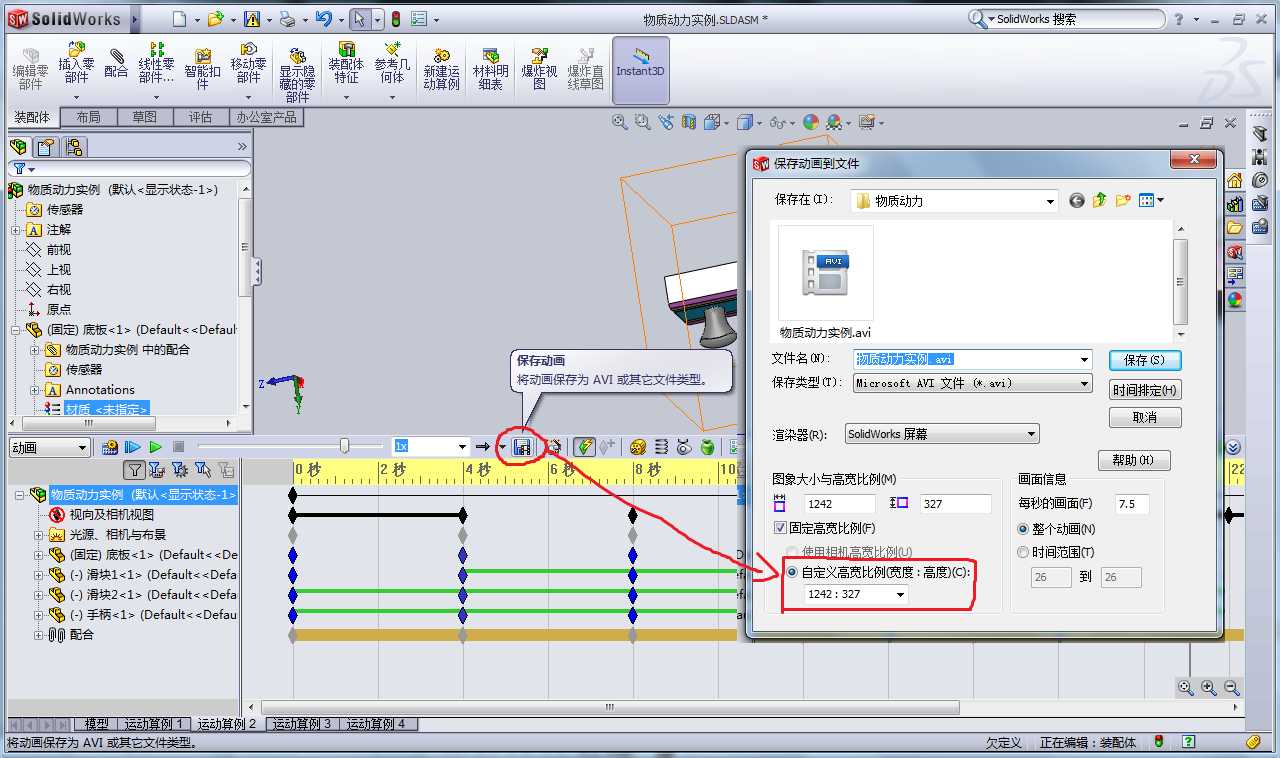Switch to 布局 ribbon tab
The height and width of the screenshot is (758, 1280).
(x=88, y=117)
